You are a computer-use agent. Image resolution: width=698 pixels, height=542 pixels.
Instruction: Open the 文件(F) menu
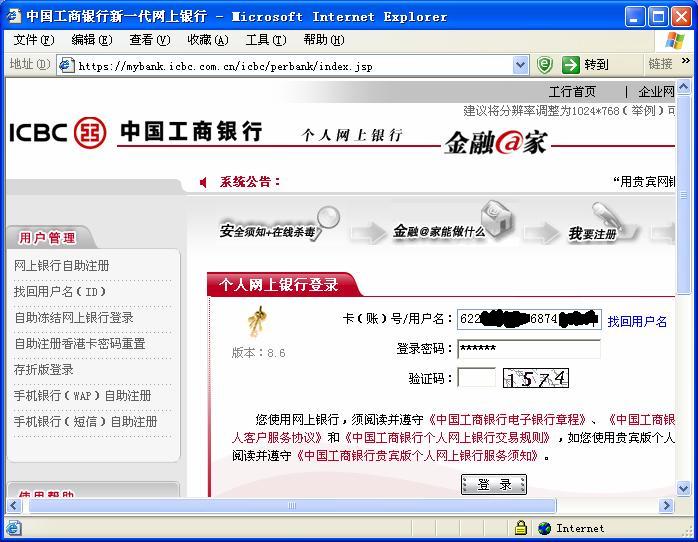tap(34, 40)
